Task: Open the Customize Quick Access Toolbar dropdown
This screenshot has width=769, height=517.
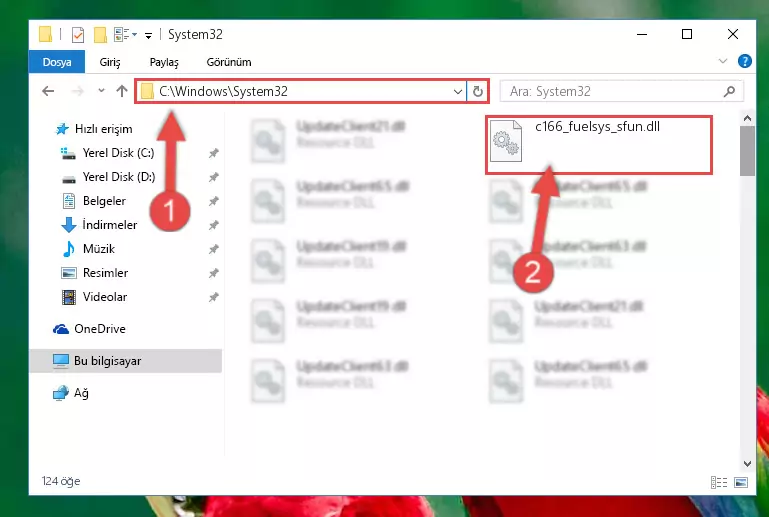Action: [x=148, y=35]
